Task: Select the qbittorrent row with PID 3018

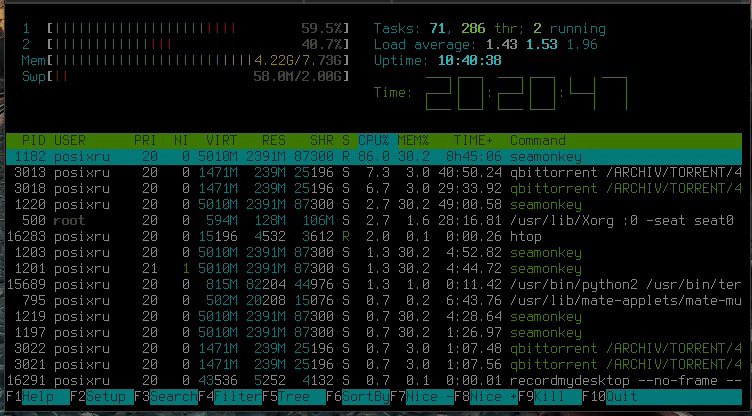Action: [374, 189]
